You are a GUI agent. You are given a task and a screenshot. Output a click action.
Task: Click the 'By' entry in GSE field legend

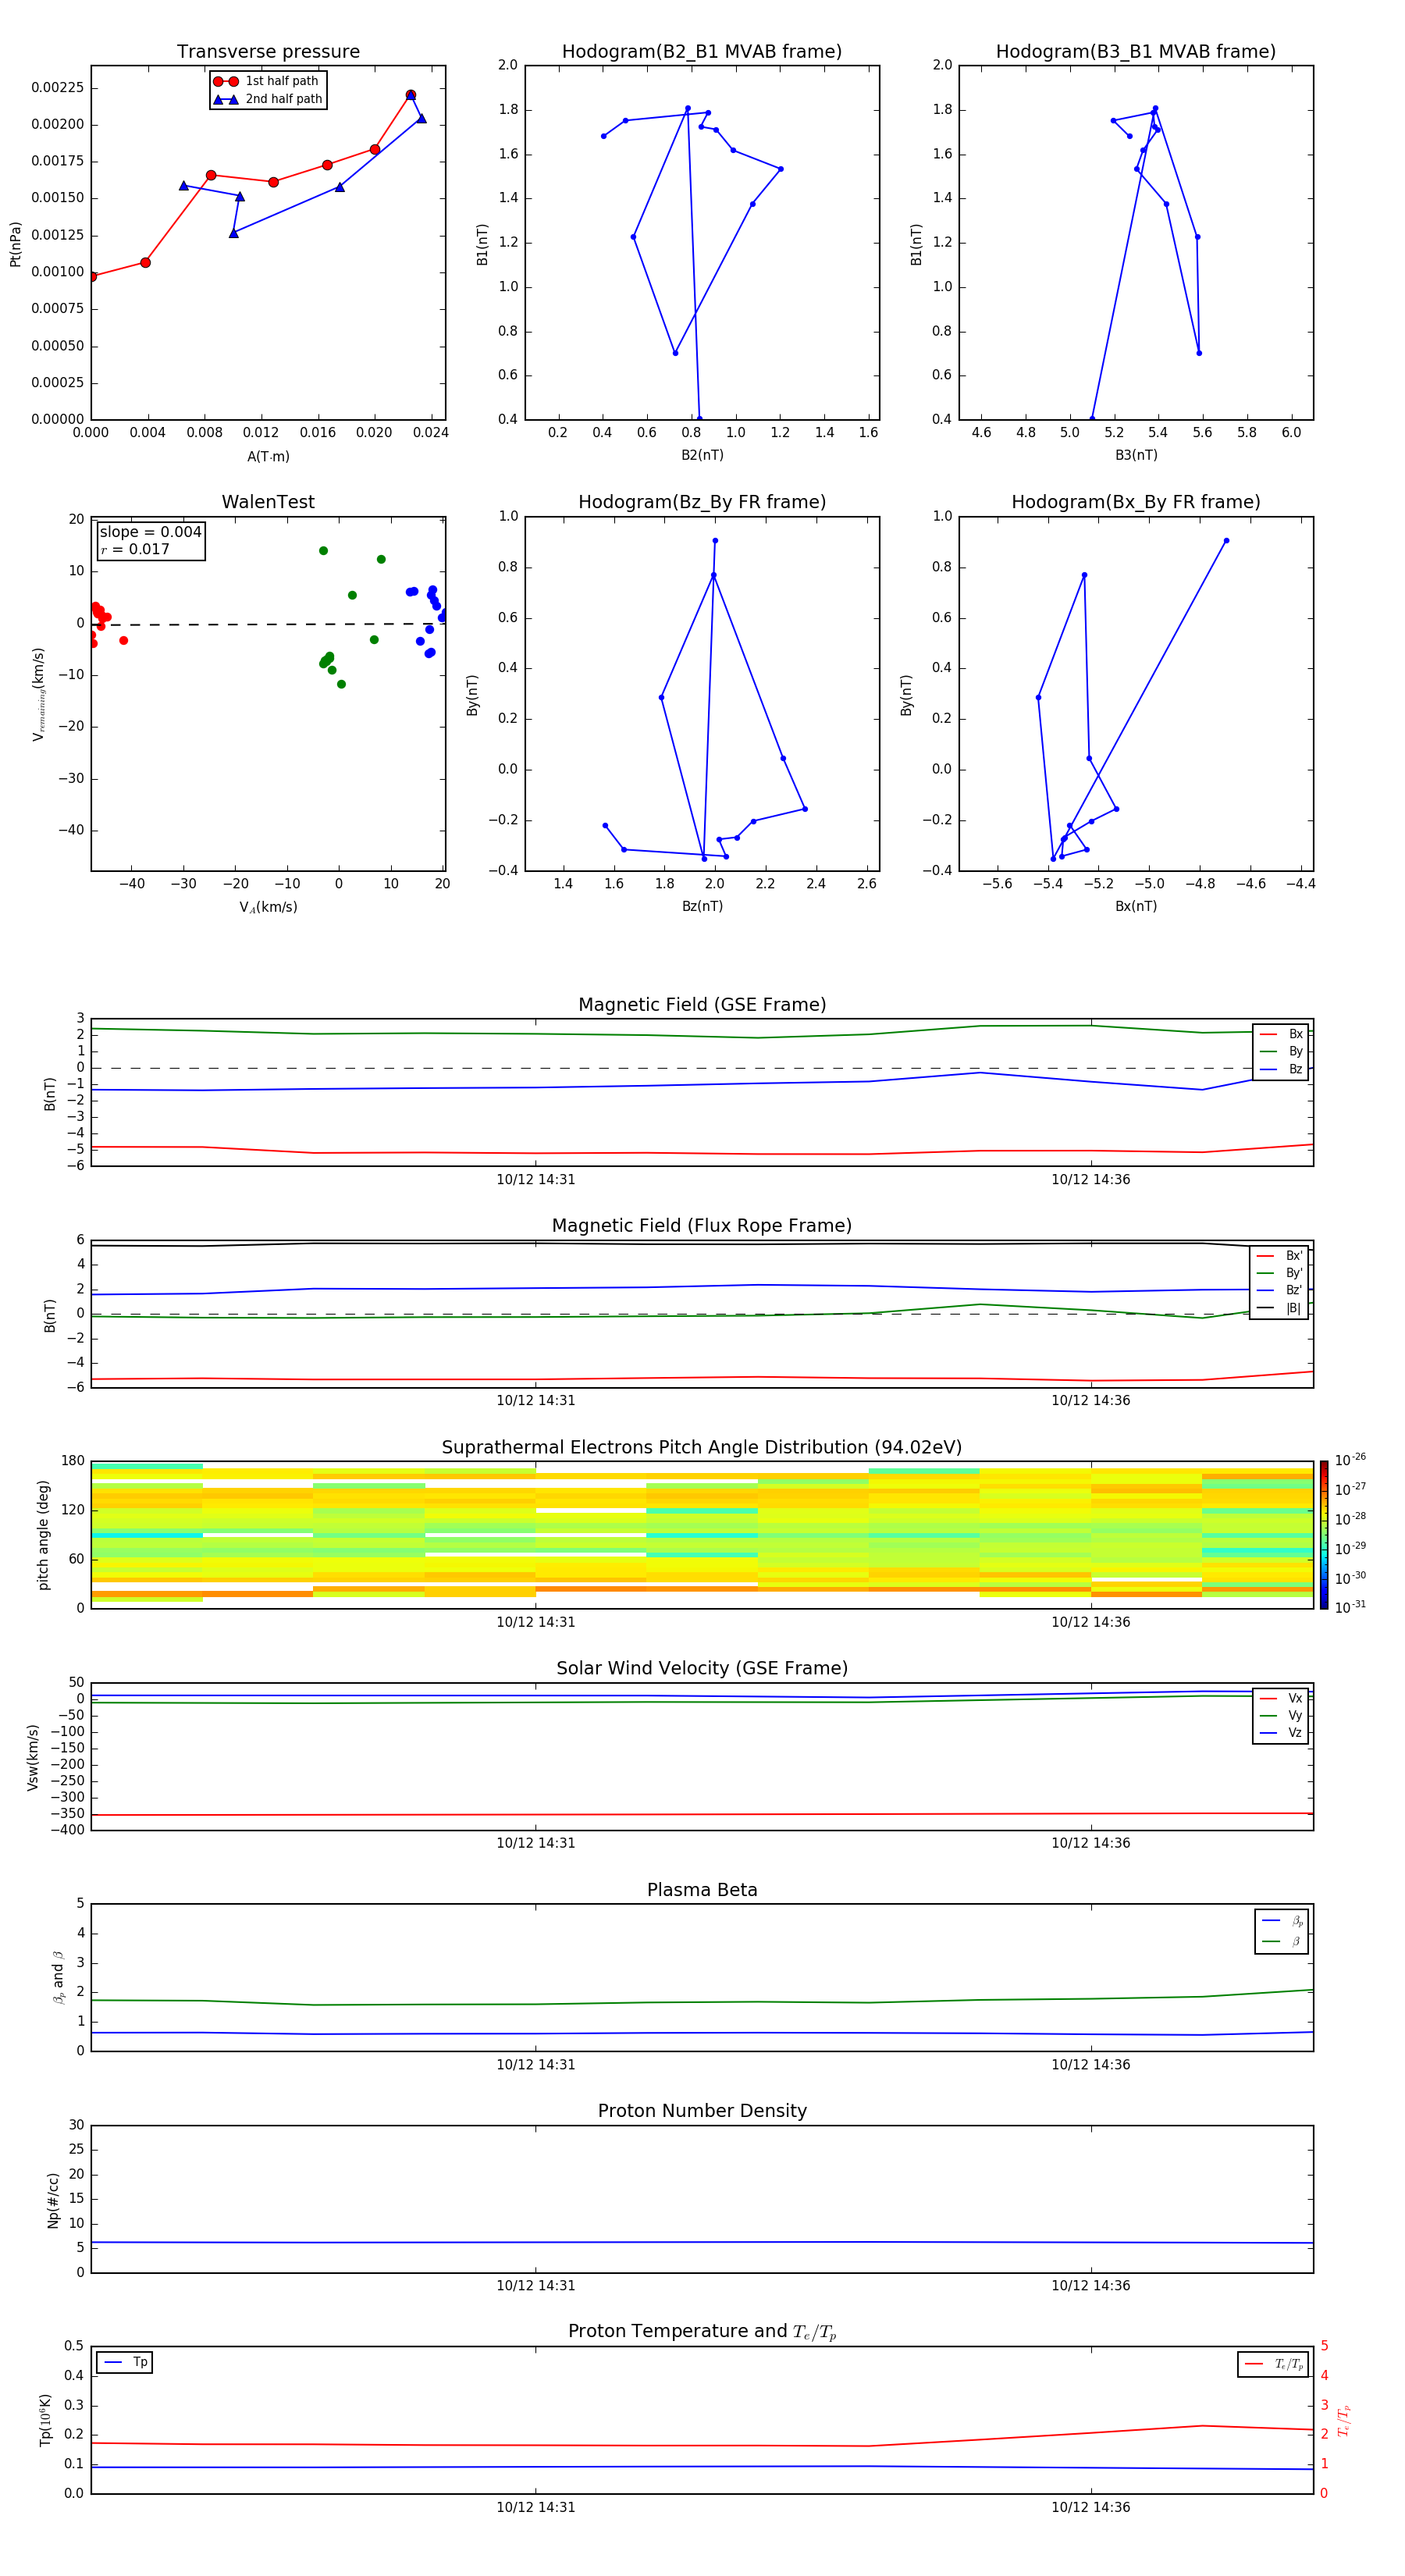coord(1282,1051)
